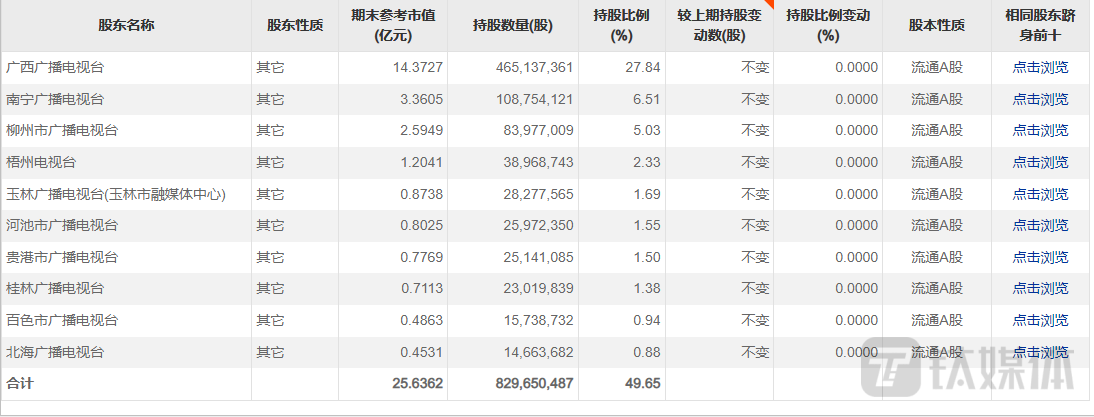Click the 股本性质 column header

[937, 26]
